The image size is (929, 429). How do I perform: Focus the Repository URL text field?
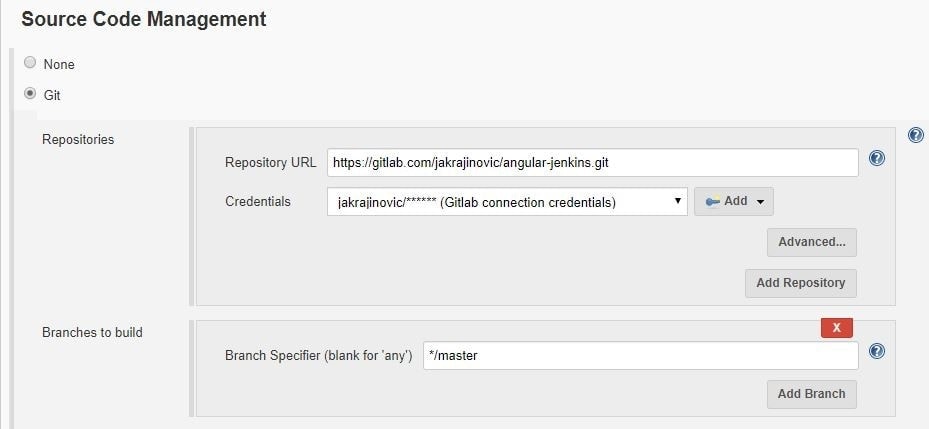tap(592, 162)
